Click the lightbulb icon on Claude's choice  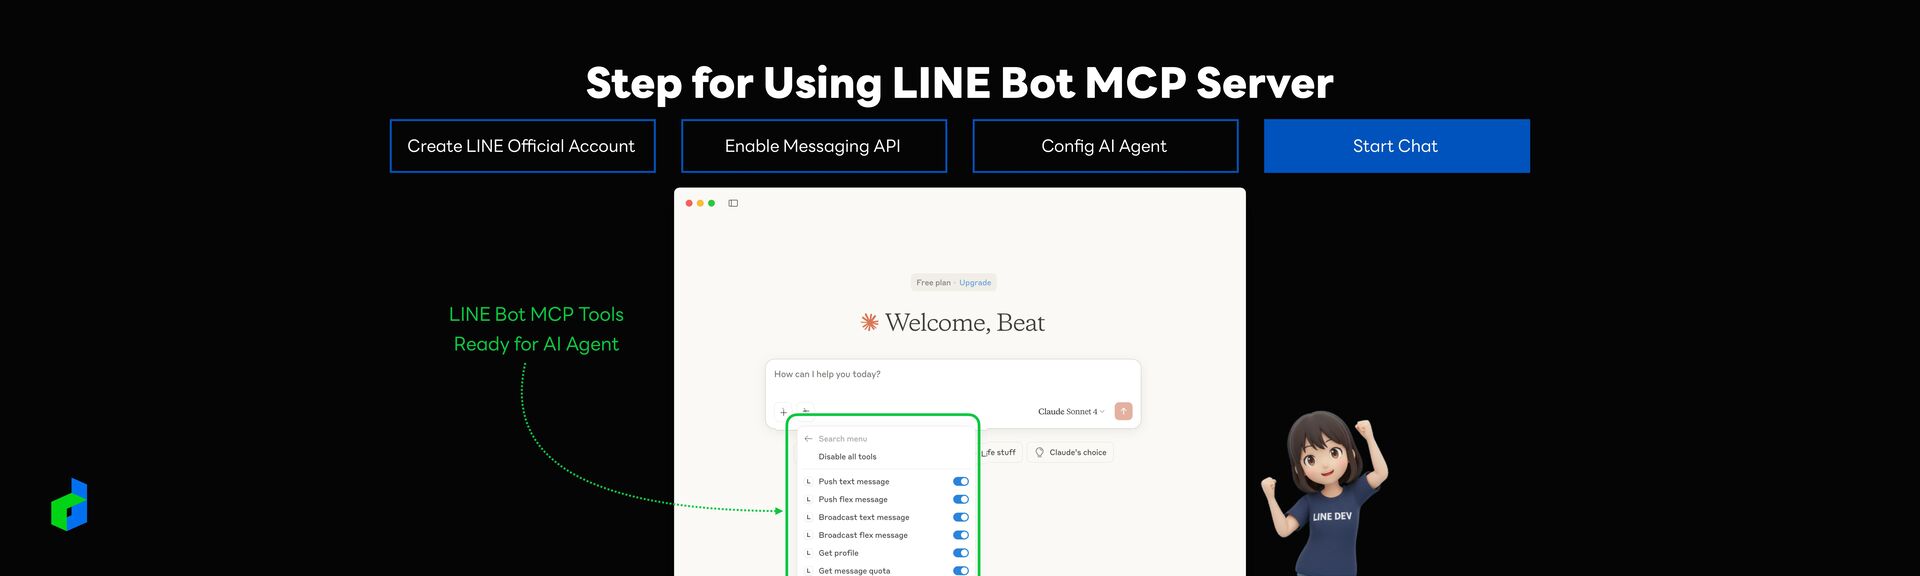point(1040,453)
